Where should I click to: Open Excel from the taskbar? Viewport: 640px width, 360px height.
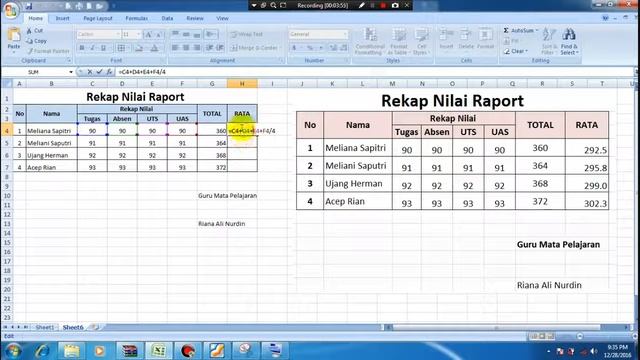[x=158, y=351]
